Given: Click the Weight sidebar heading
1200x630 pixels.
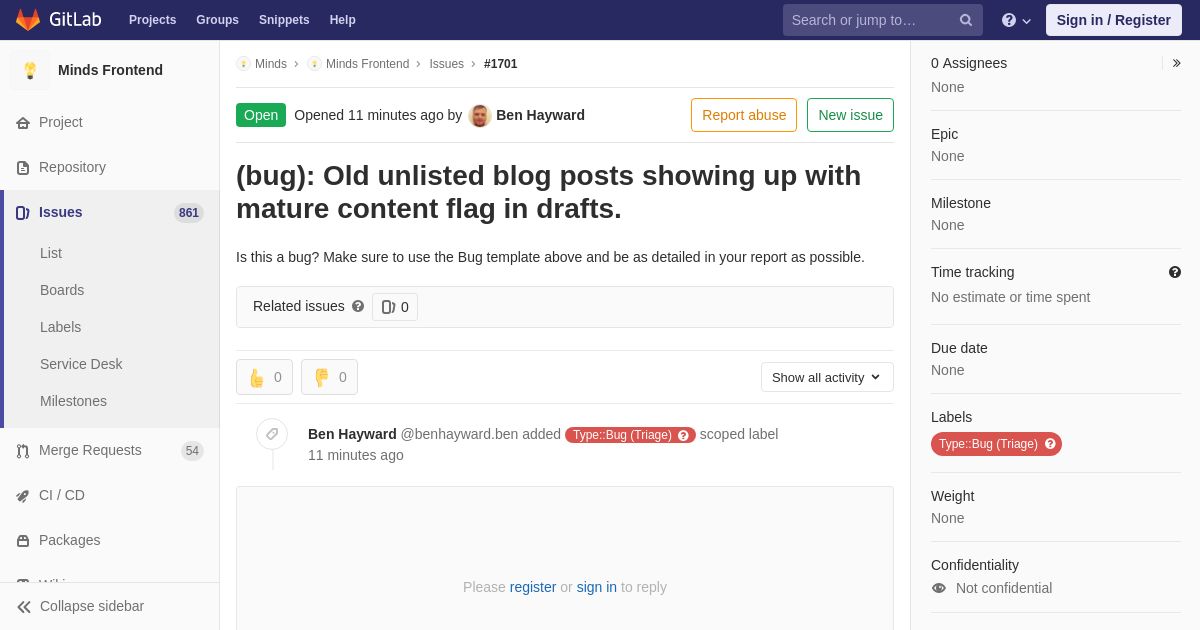Looking at the screenshot, I should click(x=952, y=496).
